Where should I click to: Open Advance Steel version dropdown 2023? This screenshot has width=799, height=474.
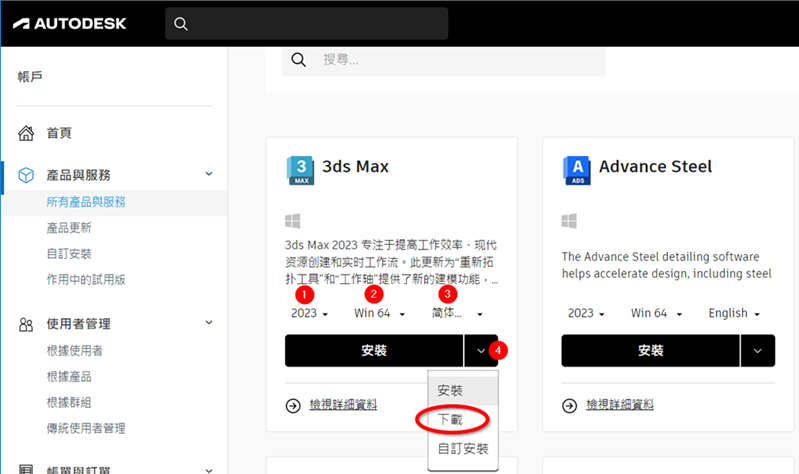586,313
